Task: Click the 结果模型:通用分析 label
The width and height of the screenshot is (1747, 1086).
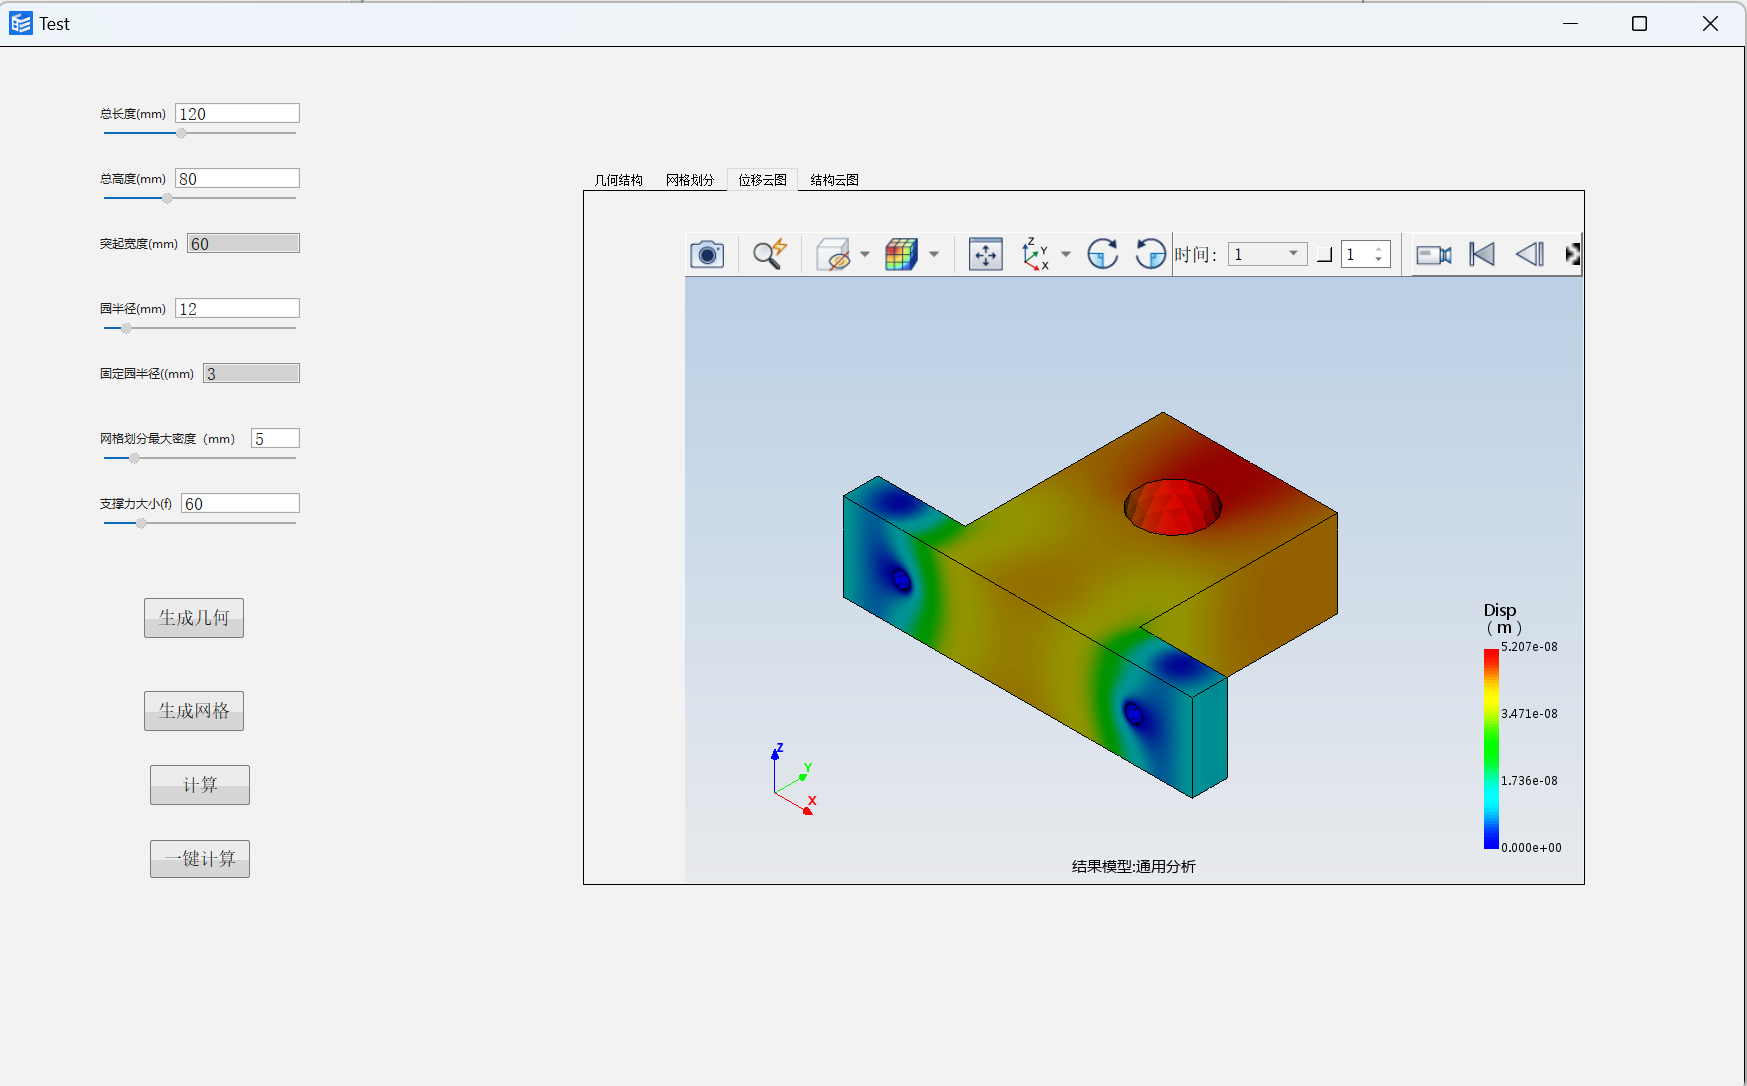Action: click(1133, 867)
